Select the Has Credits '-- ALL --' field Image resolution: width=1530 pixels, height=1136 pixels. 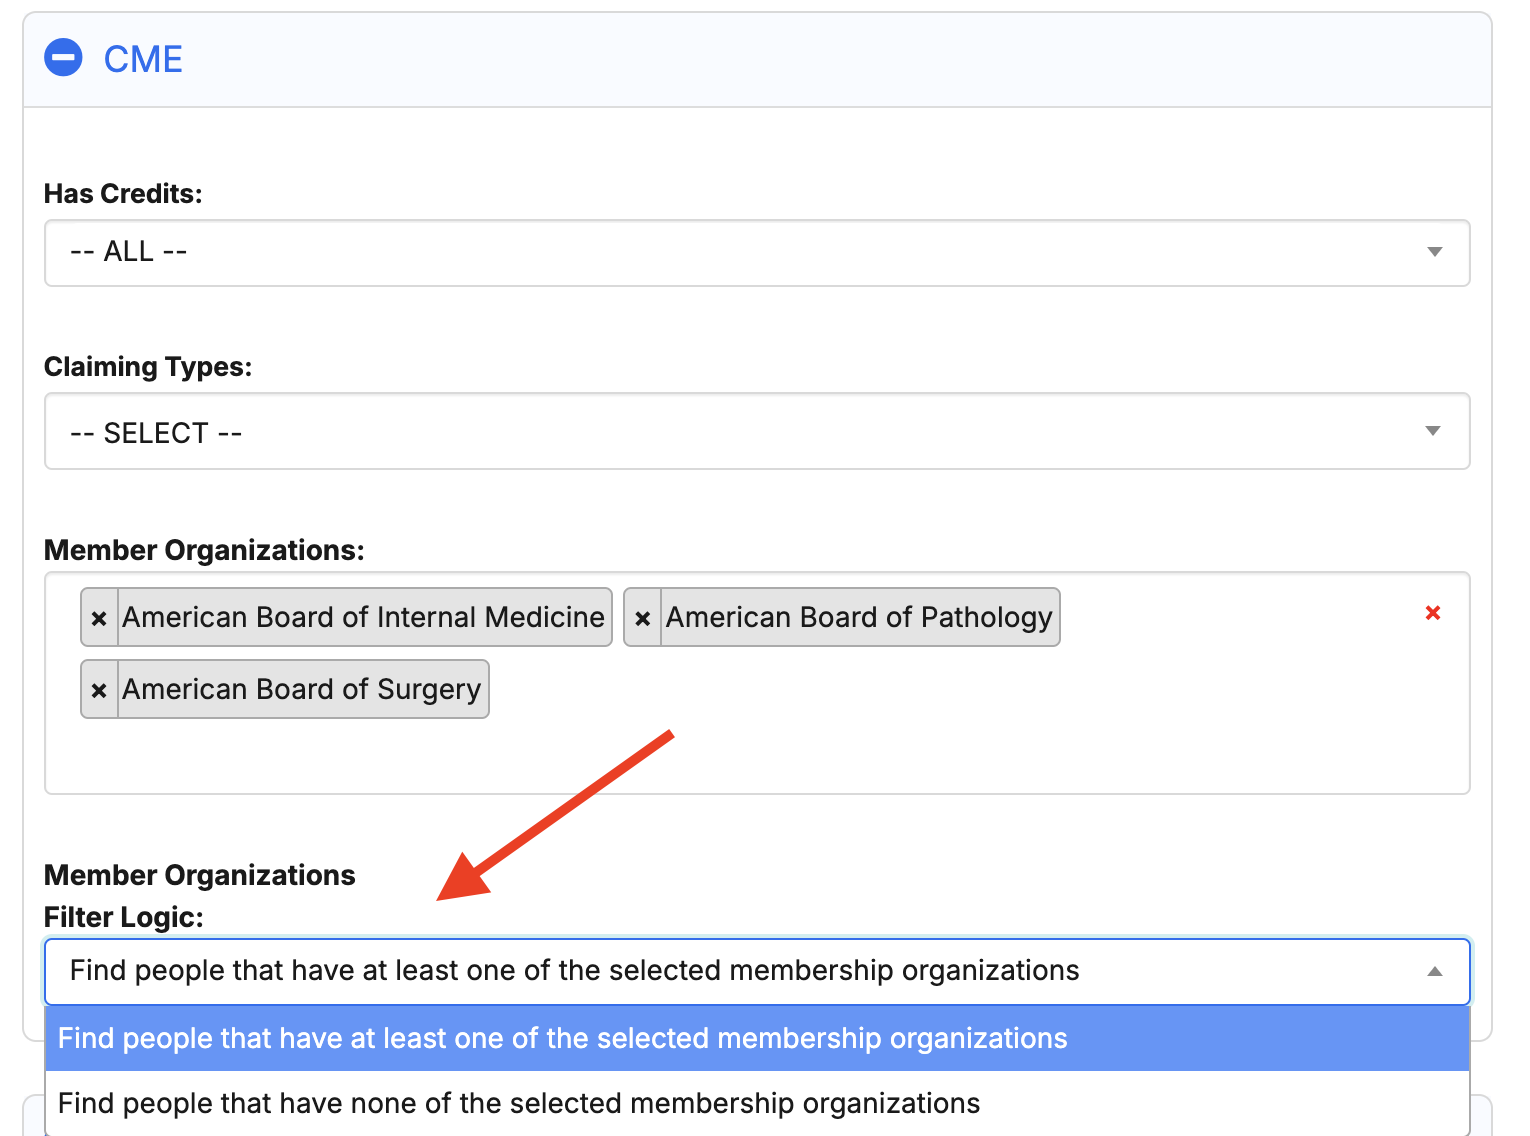point(757,253)
